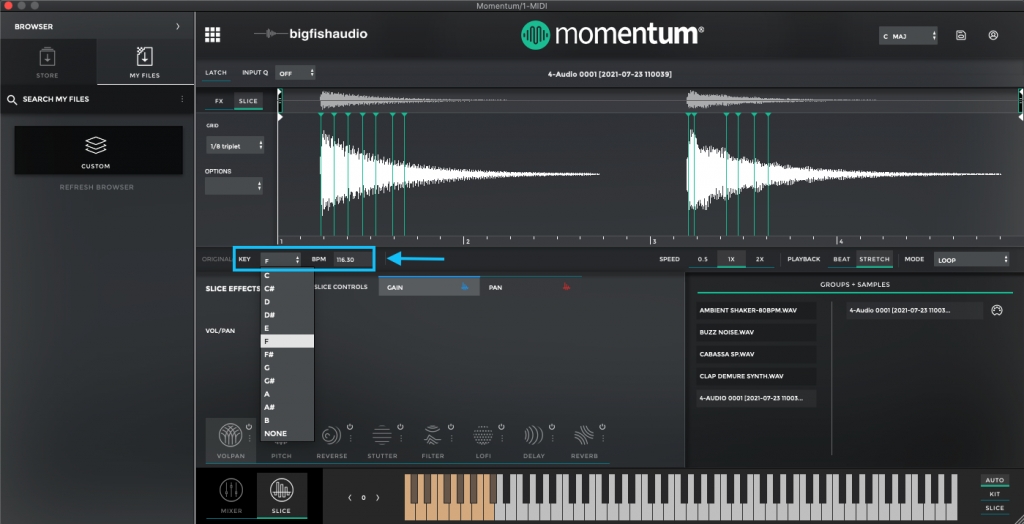The width and height of the screenshot is (1024, 524).
Task: Click the waveform overview strip above the slices
Action: (x=649, y=100)
